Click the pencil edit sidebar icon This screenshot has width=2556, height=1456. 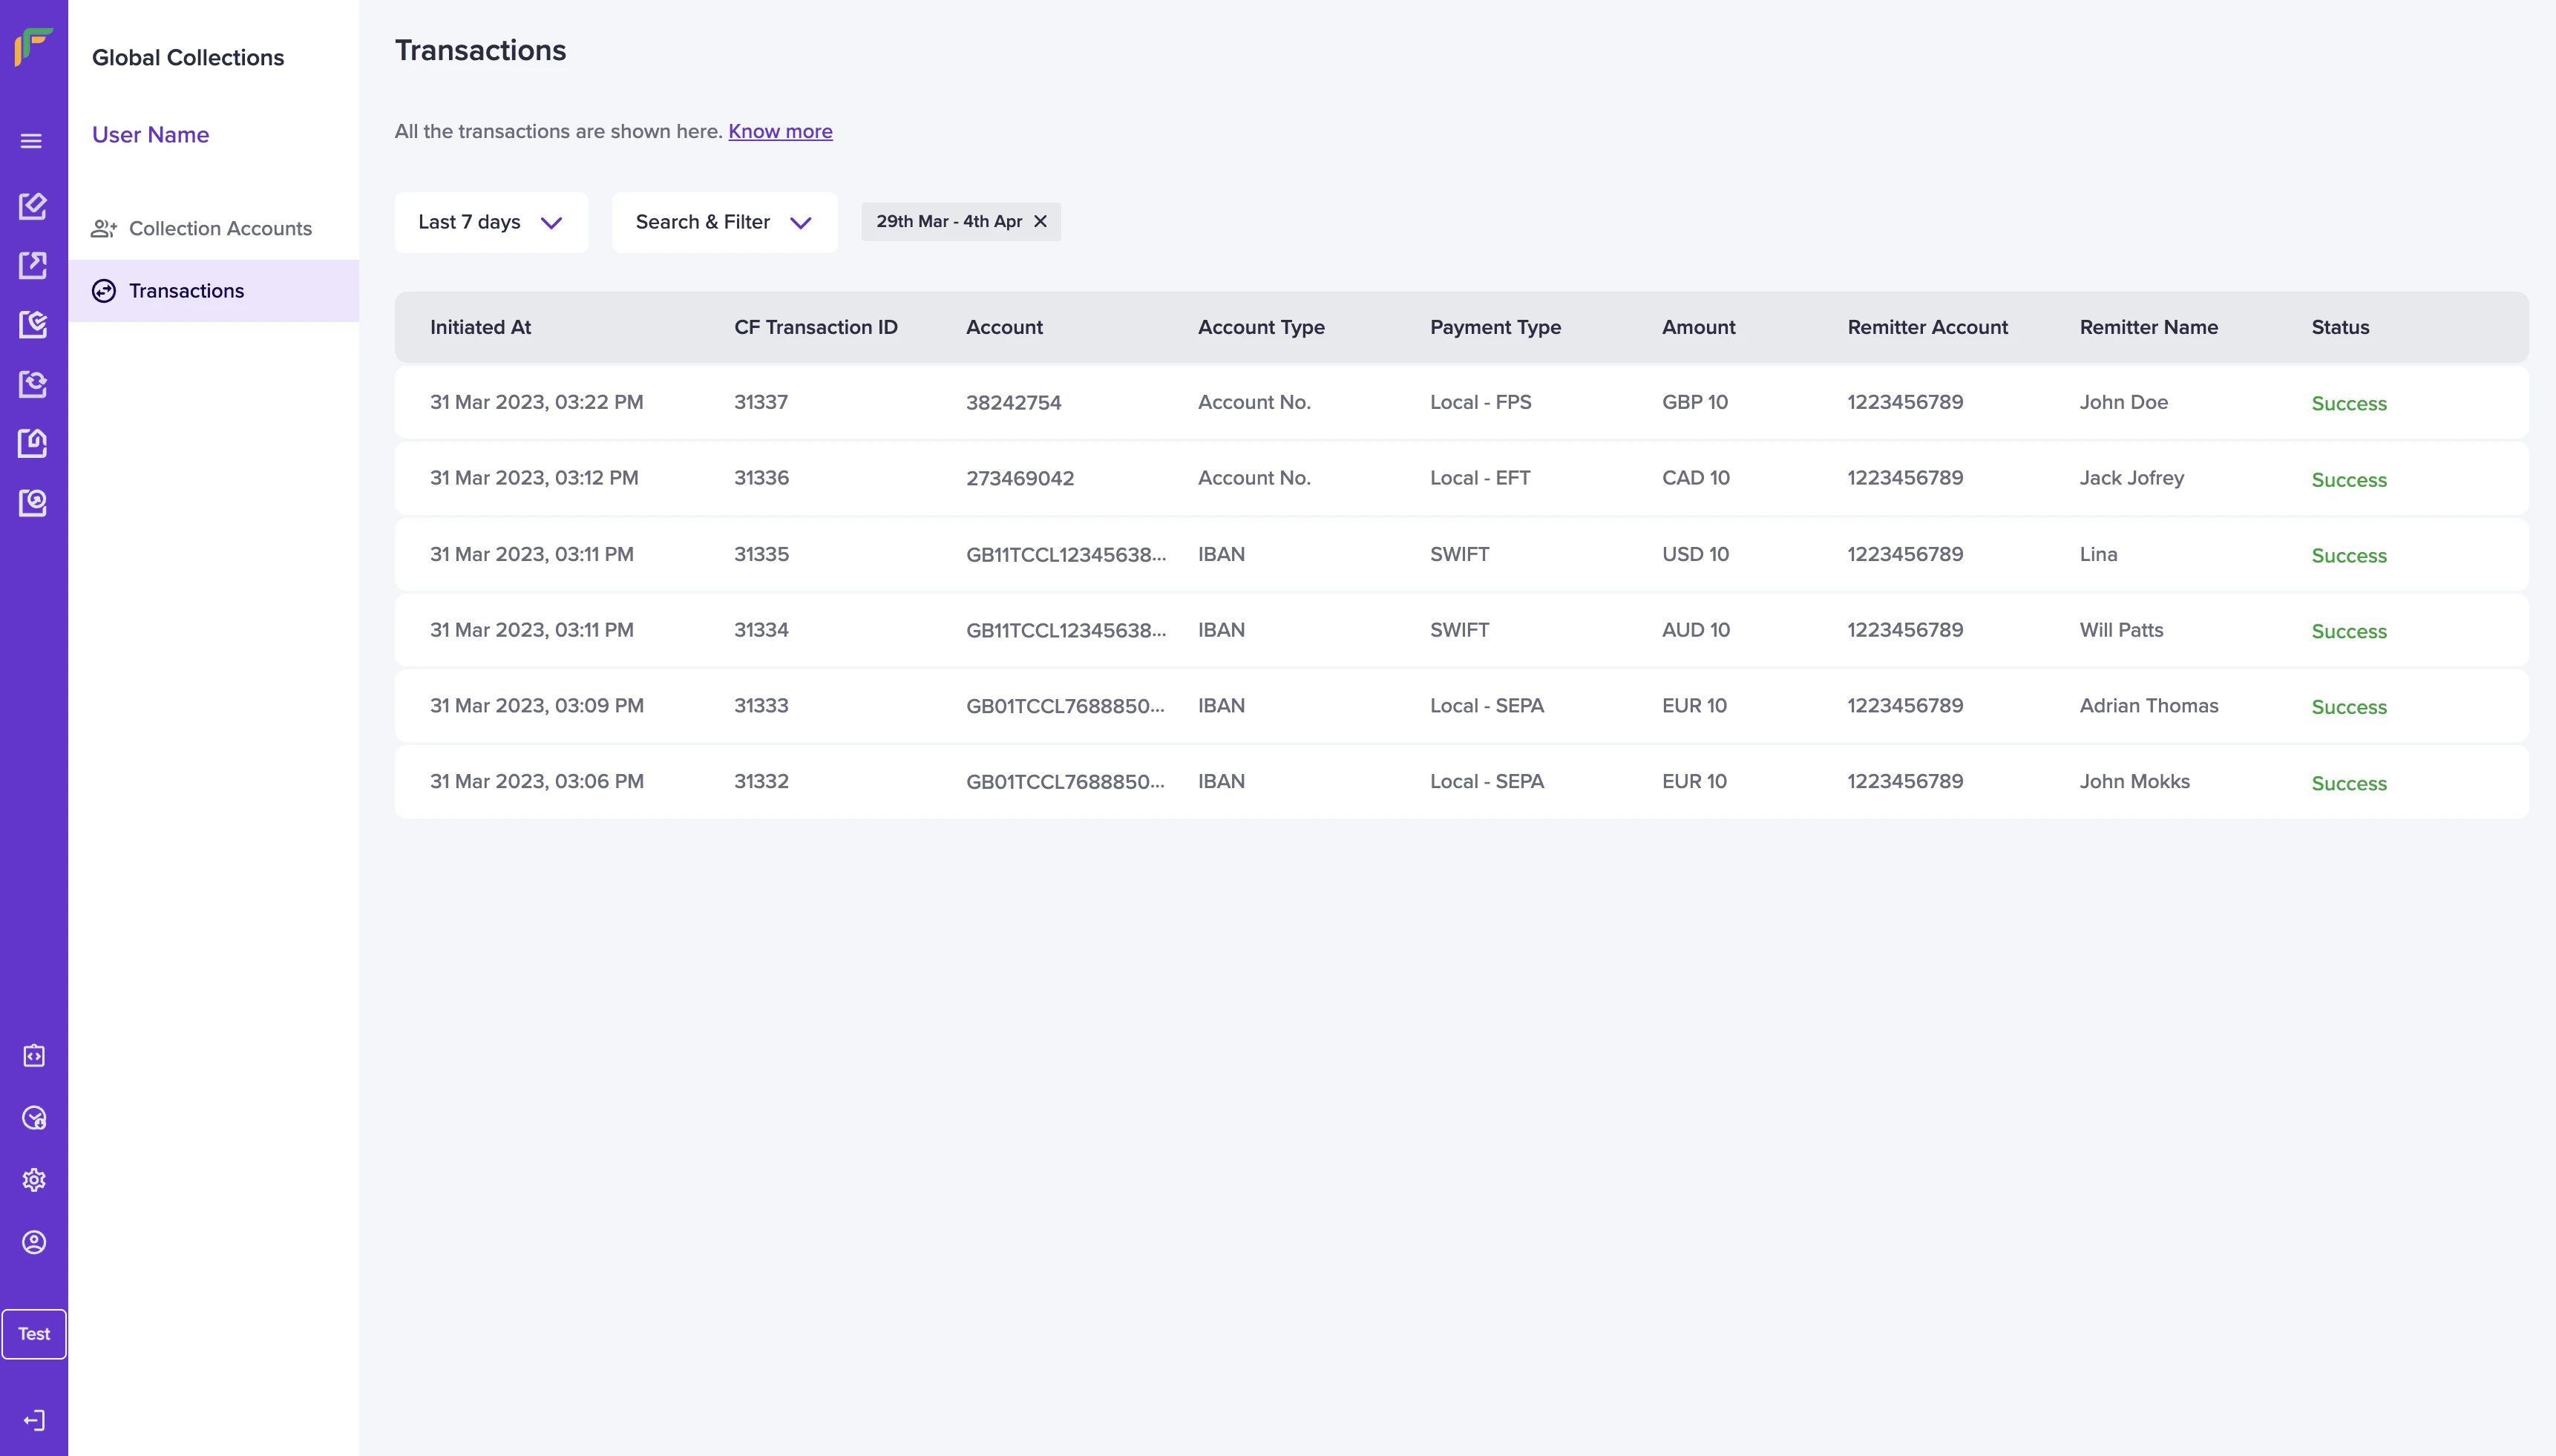click(33, 206)
